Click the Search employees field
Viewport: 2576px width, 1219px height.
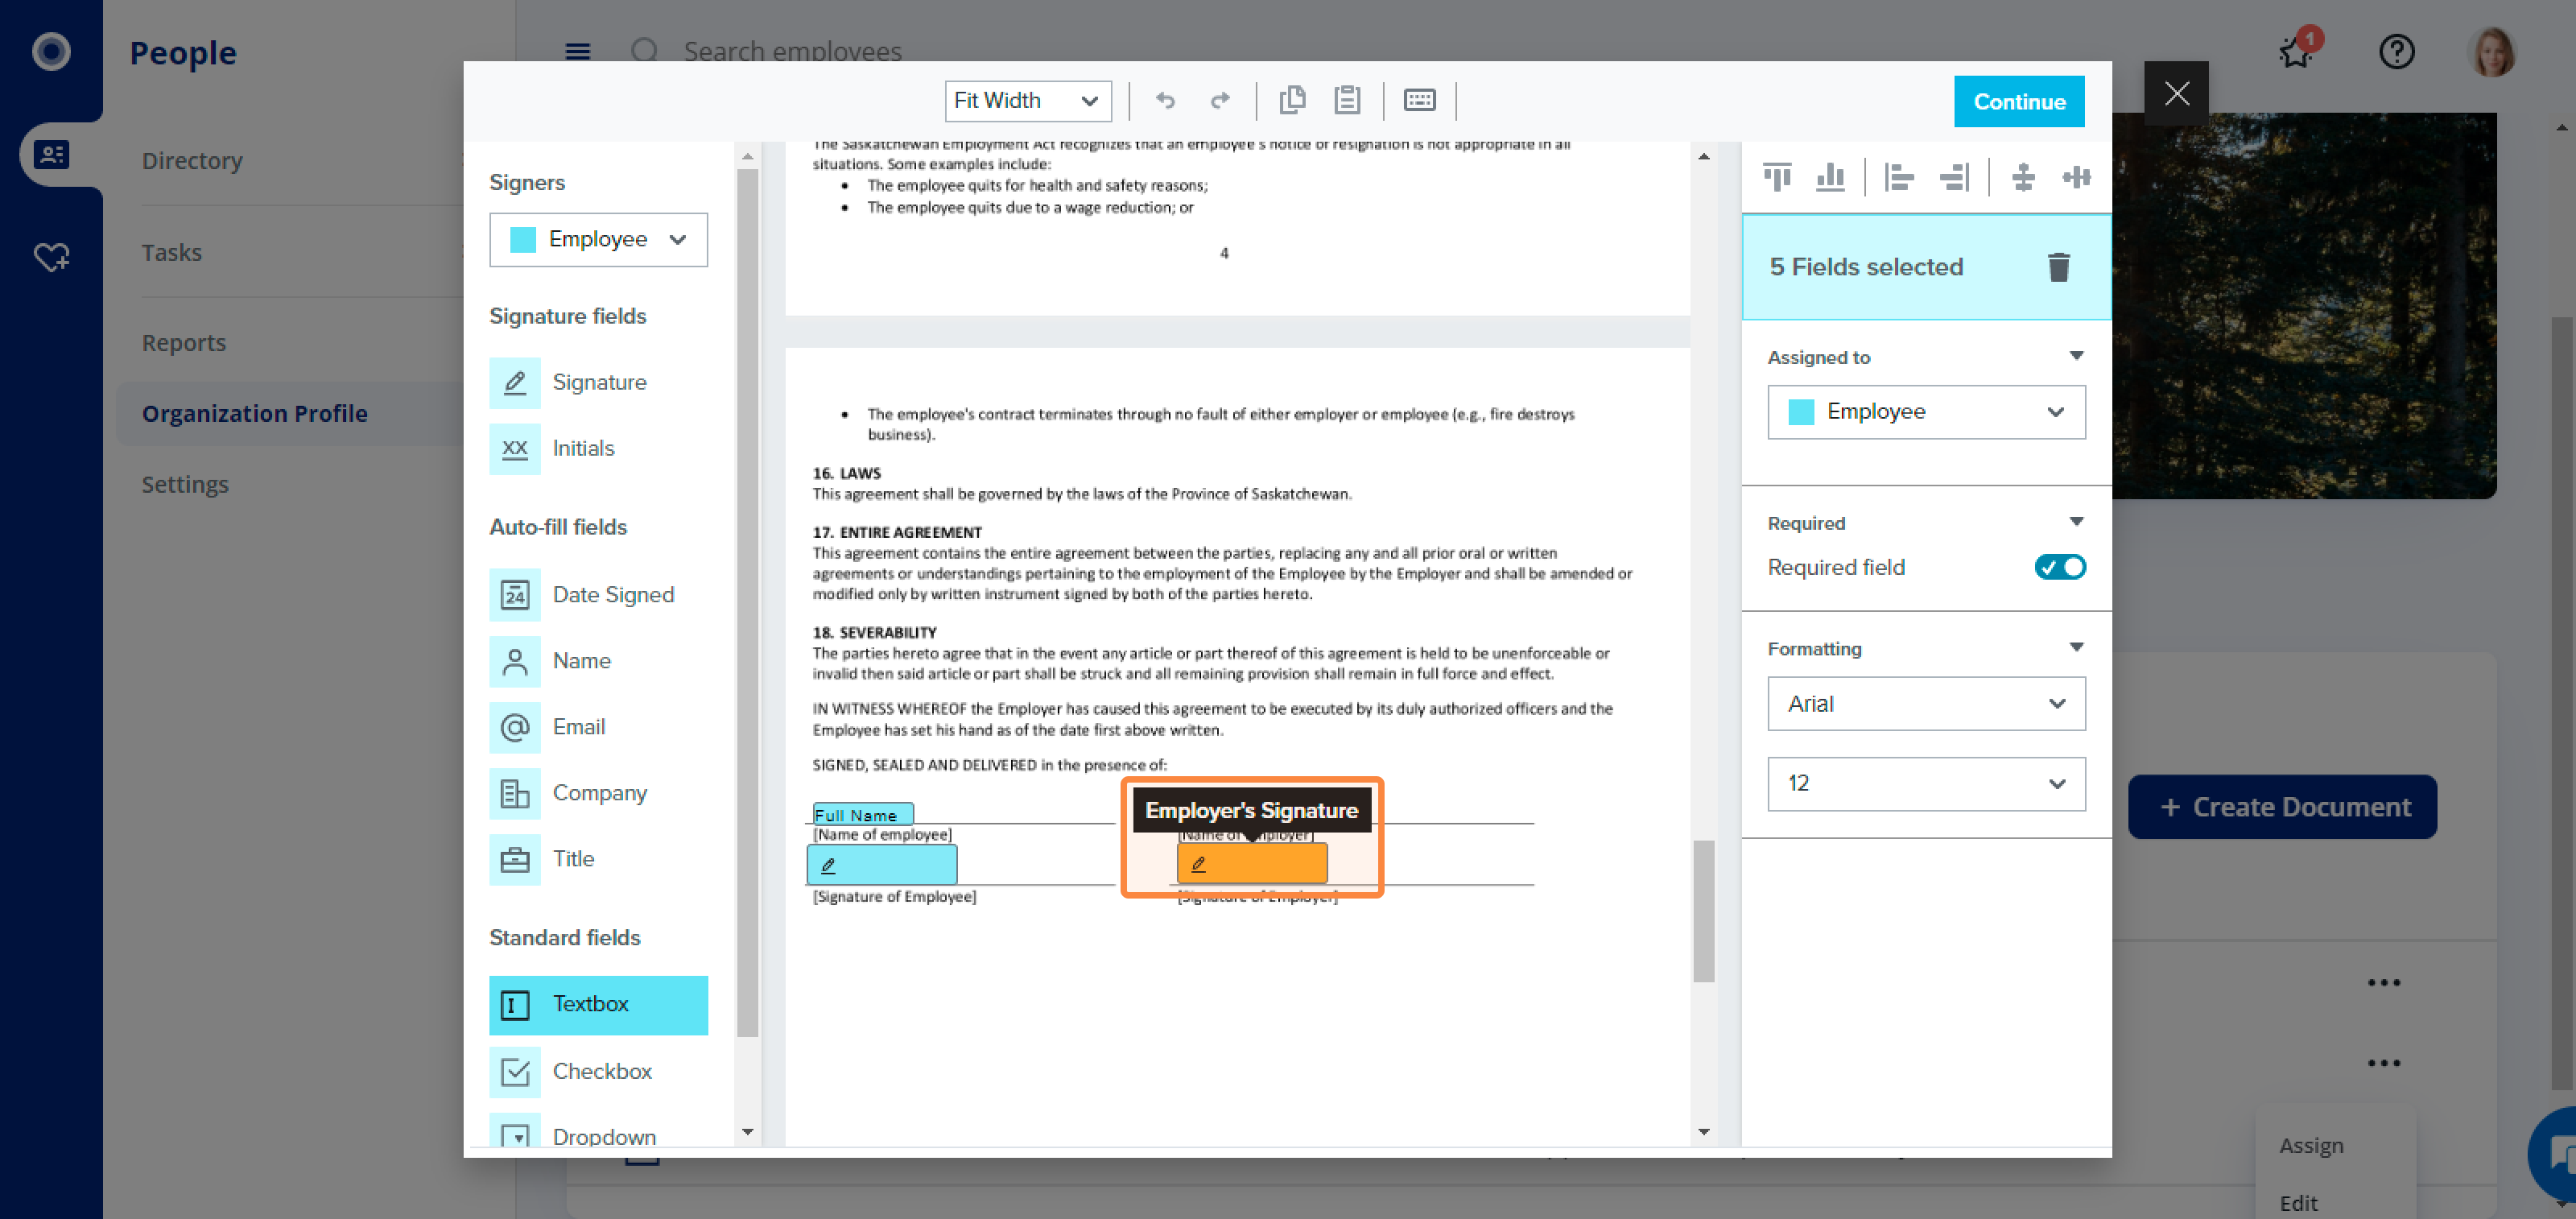792,51
